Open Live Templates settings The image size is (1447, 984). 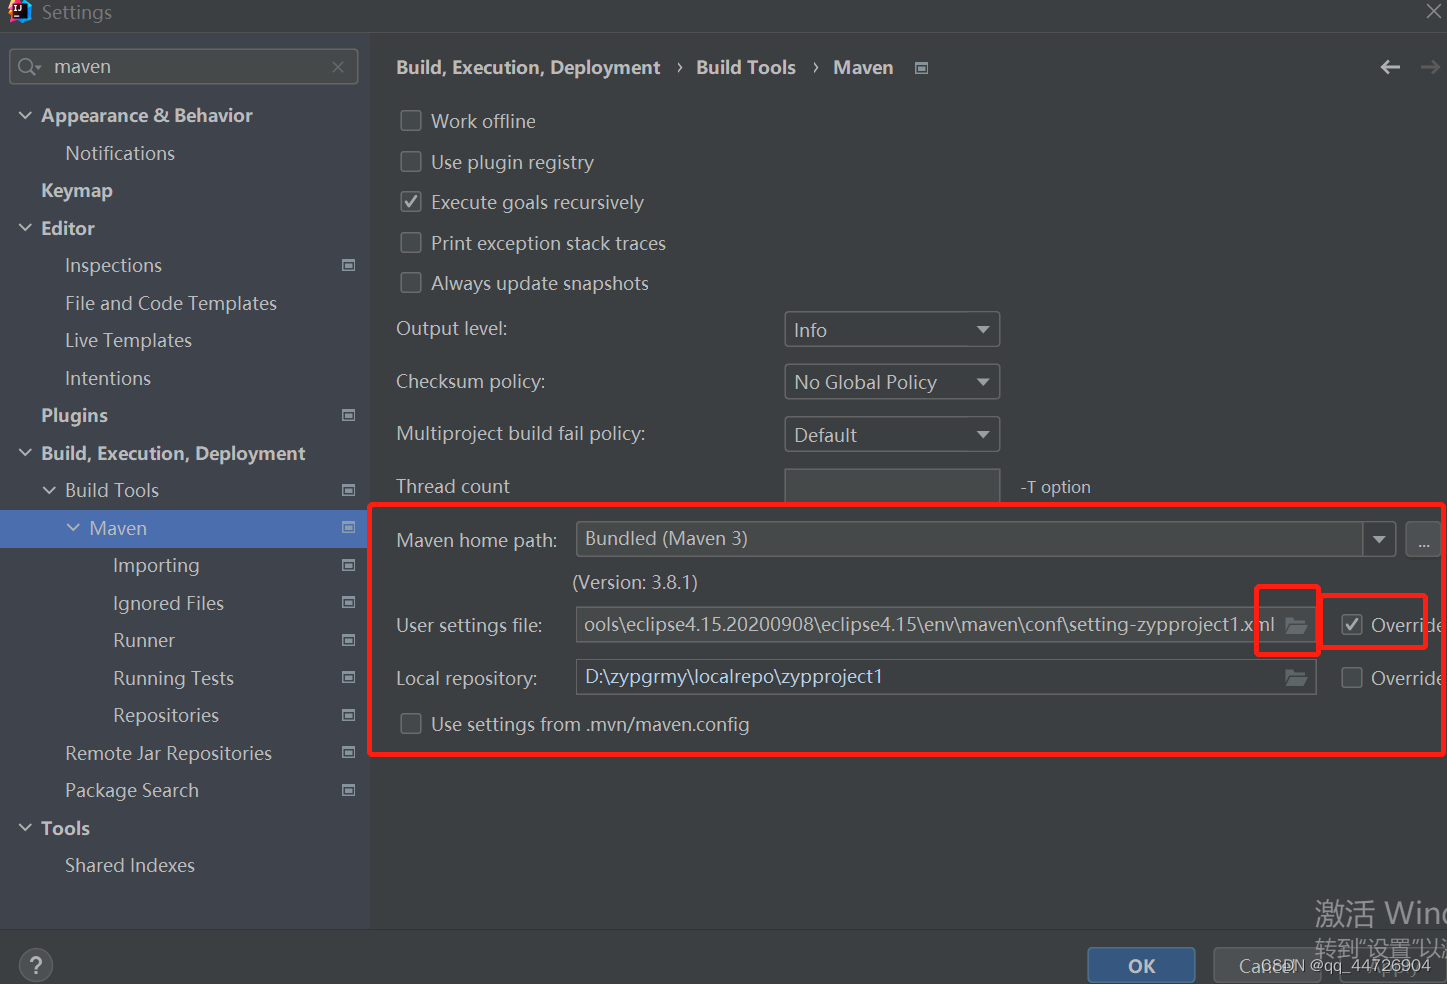coord(128,340)
